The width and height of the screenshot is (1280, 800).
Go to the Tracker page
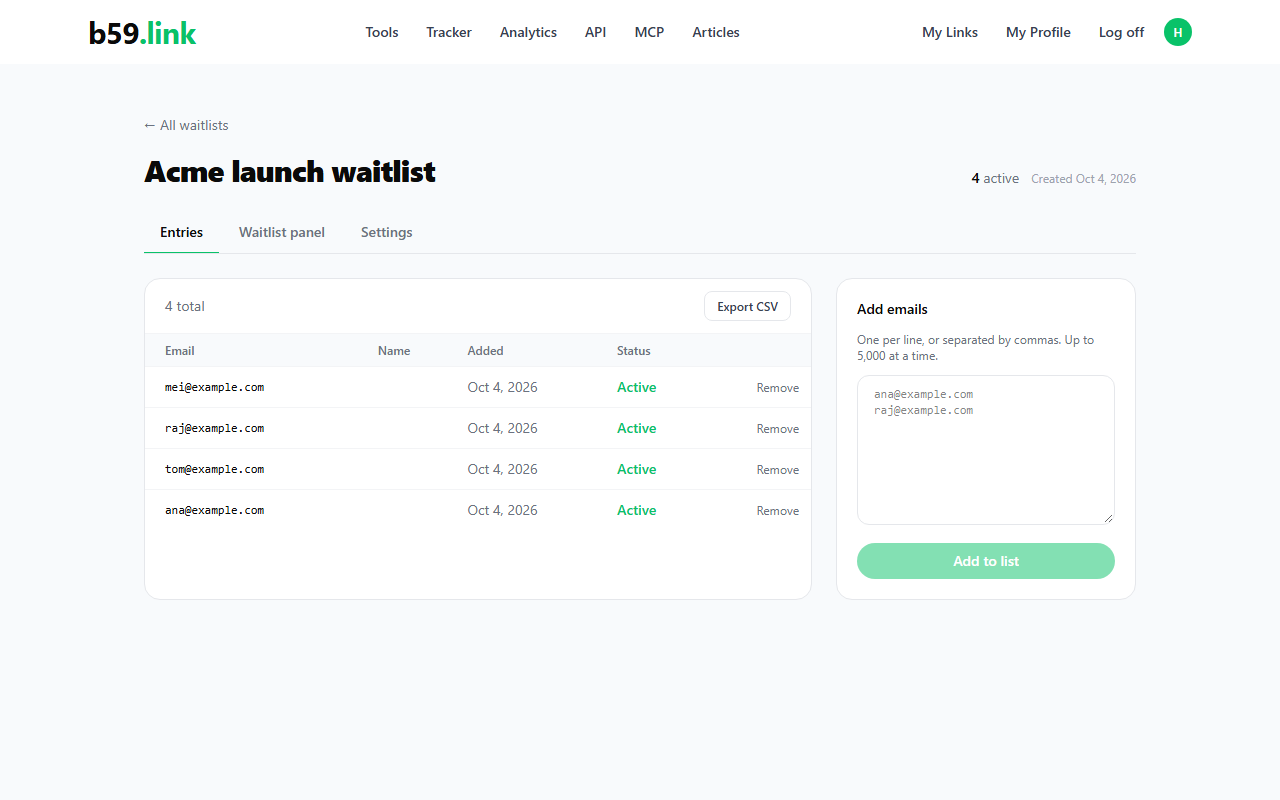[449, 32]
